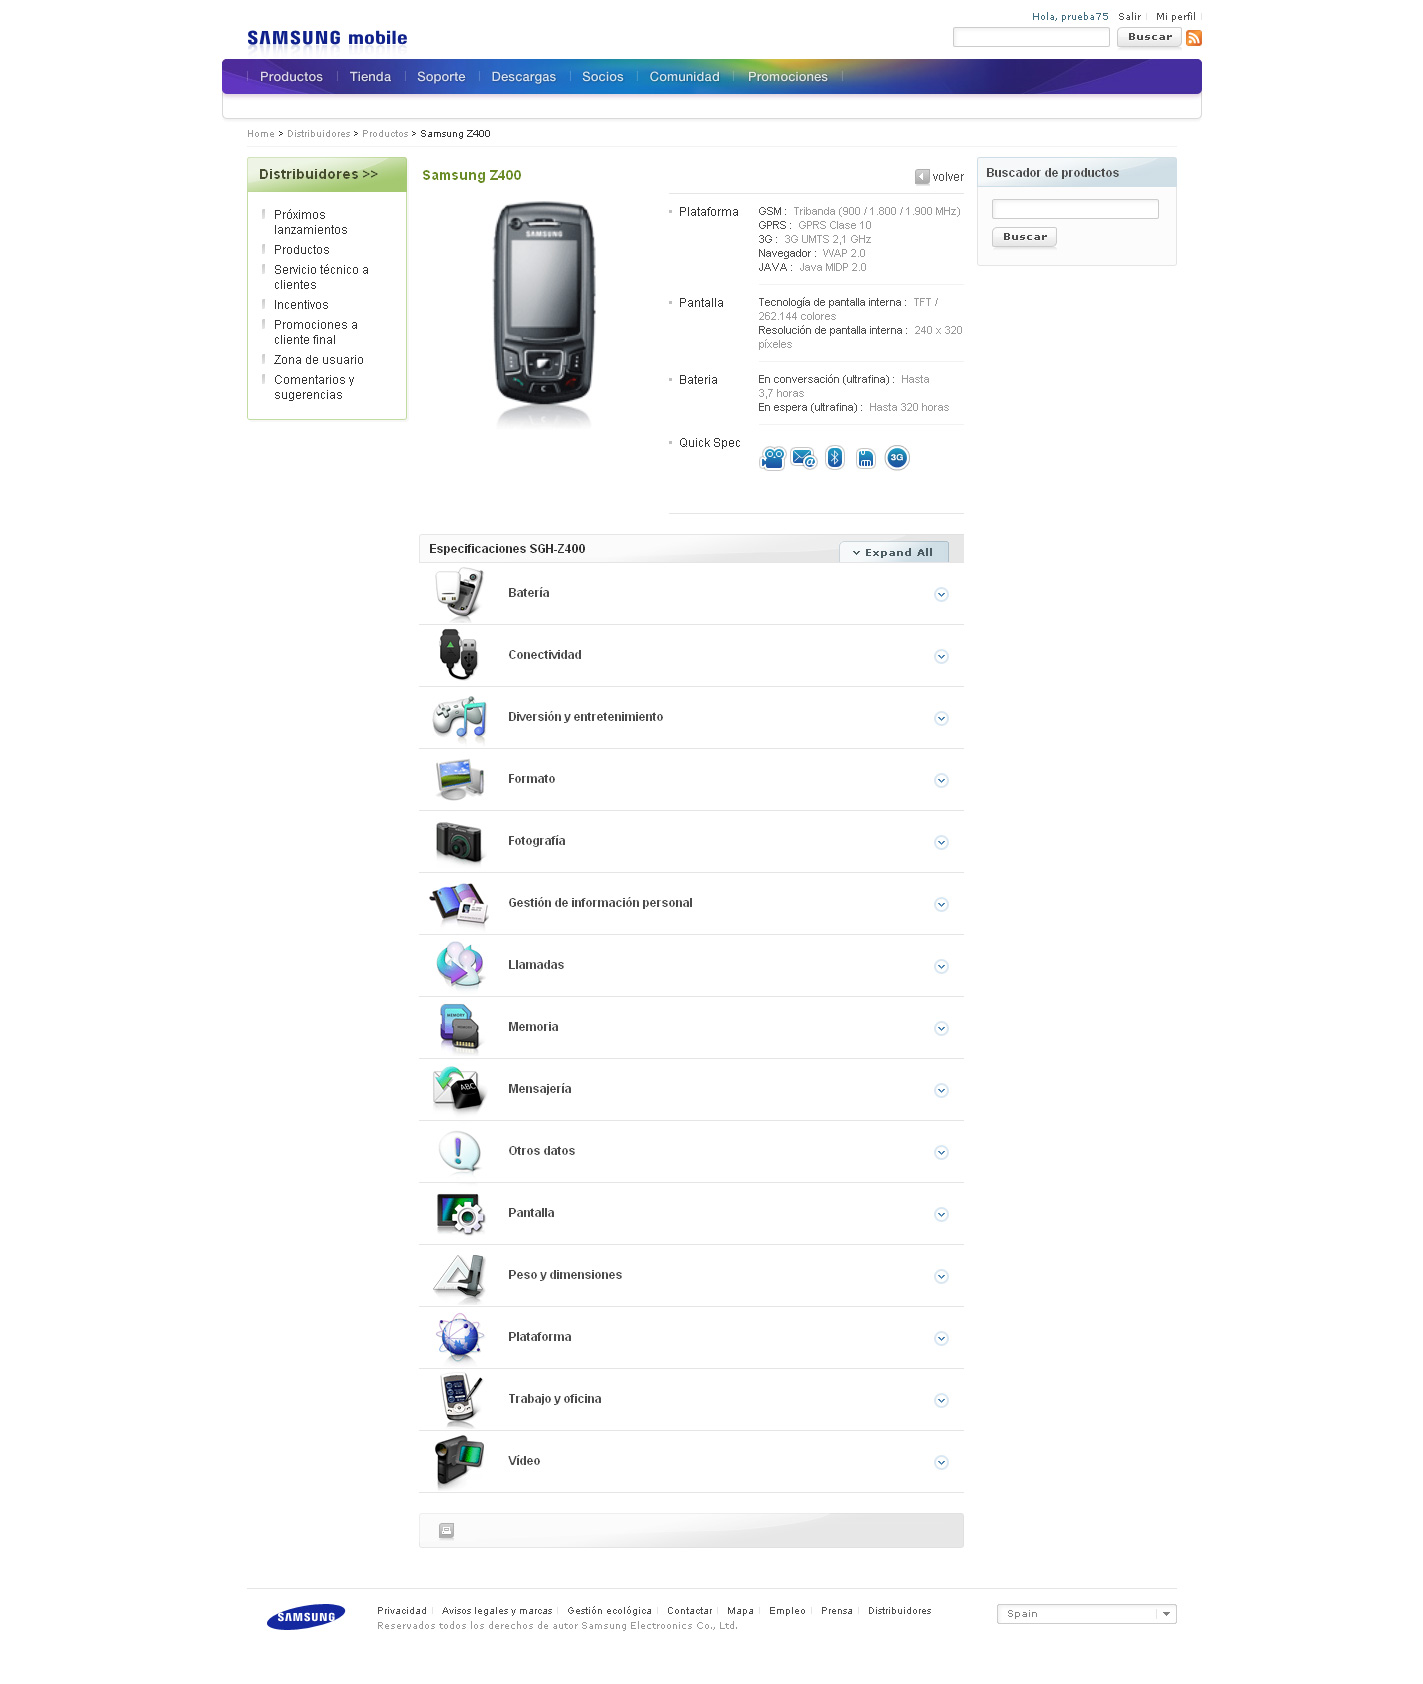
Task: Click the email quick spec icon
Action: click(804, 458)
